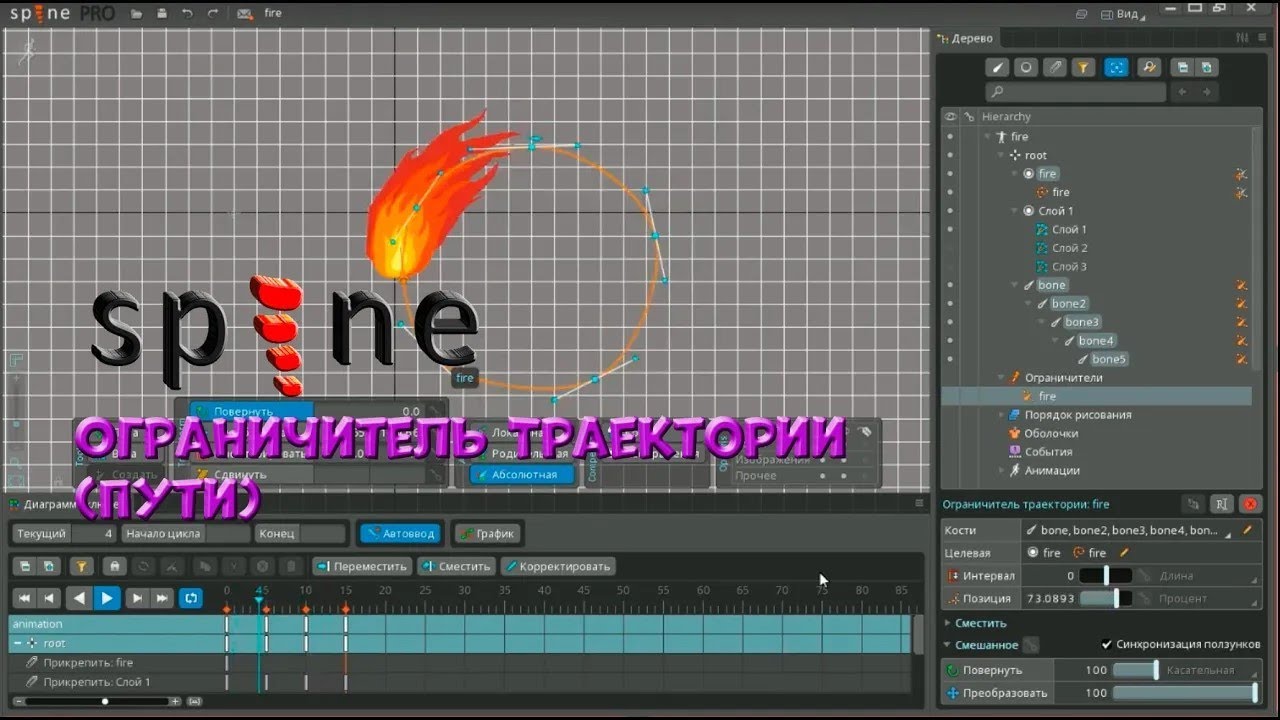This screenshot has height=720, width=1280.
Task: Collapse timeline rows icon in dopesheet toolbar
Action: coord(26,566)
